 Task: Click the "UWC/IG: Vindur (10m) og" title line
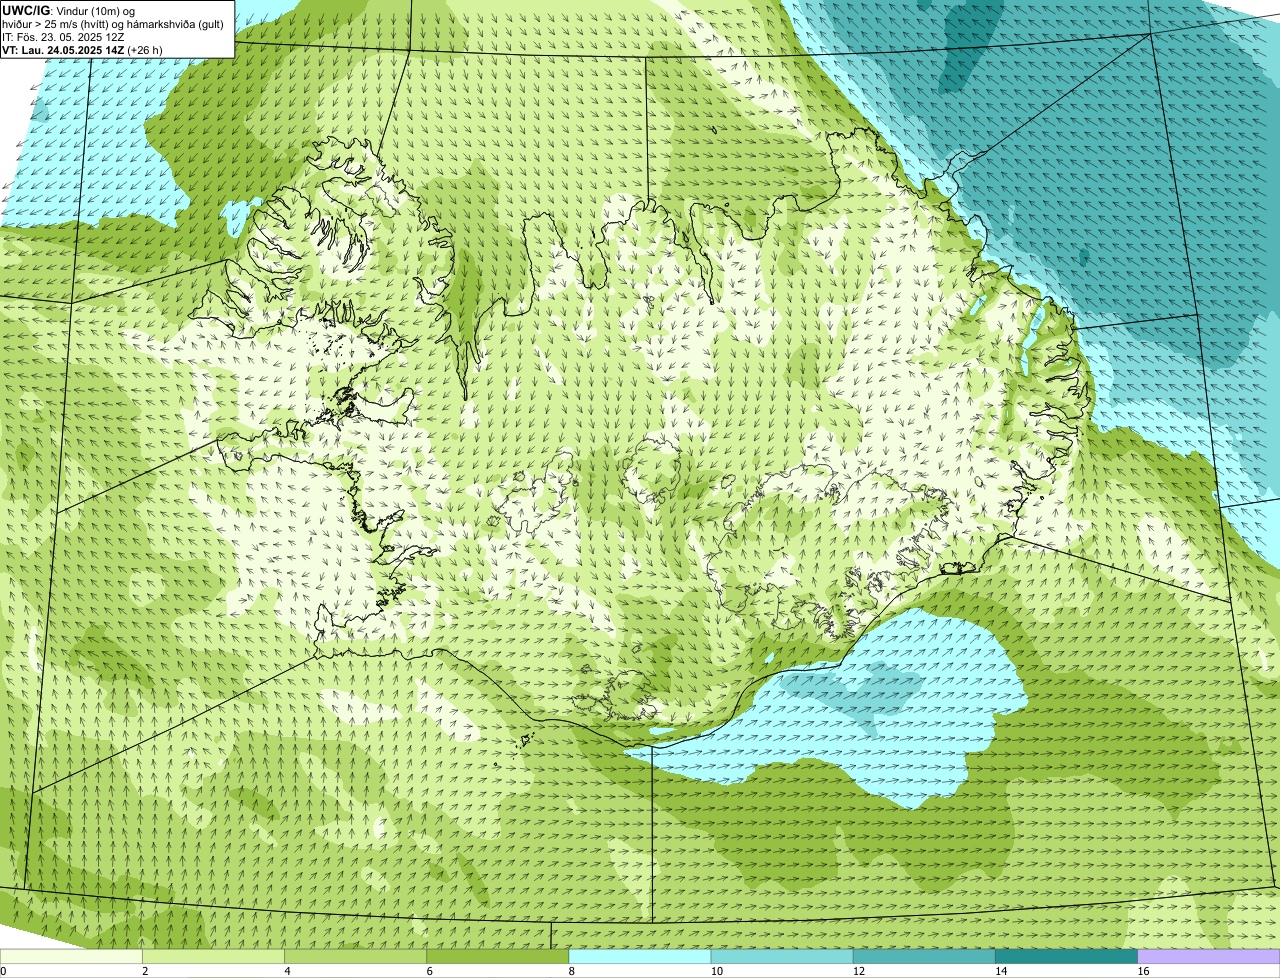click(69, 10)
